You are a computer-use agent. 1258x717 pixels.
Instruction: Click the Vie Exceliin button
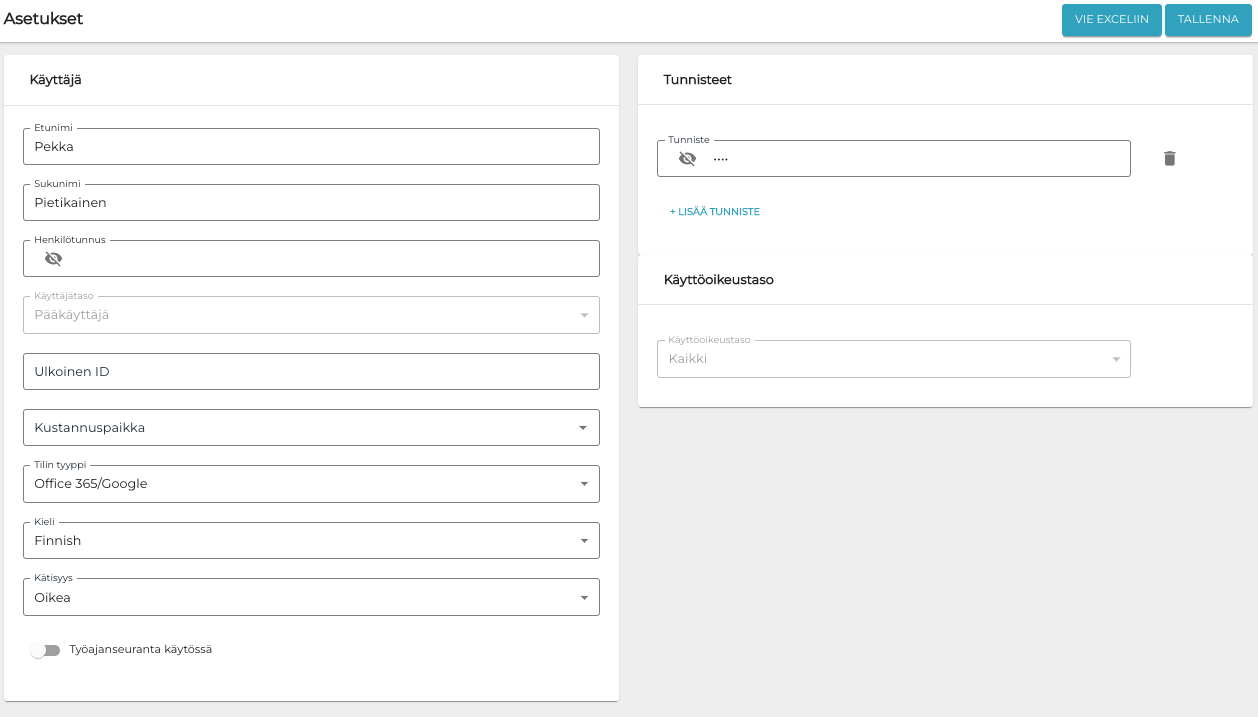pos(1111,20)
